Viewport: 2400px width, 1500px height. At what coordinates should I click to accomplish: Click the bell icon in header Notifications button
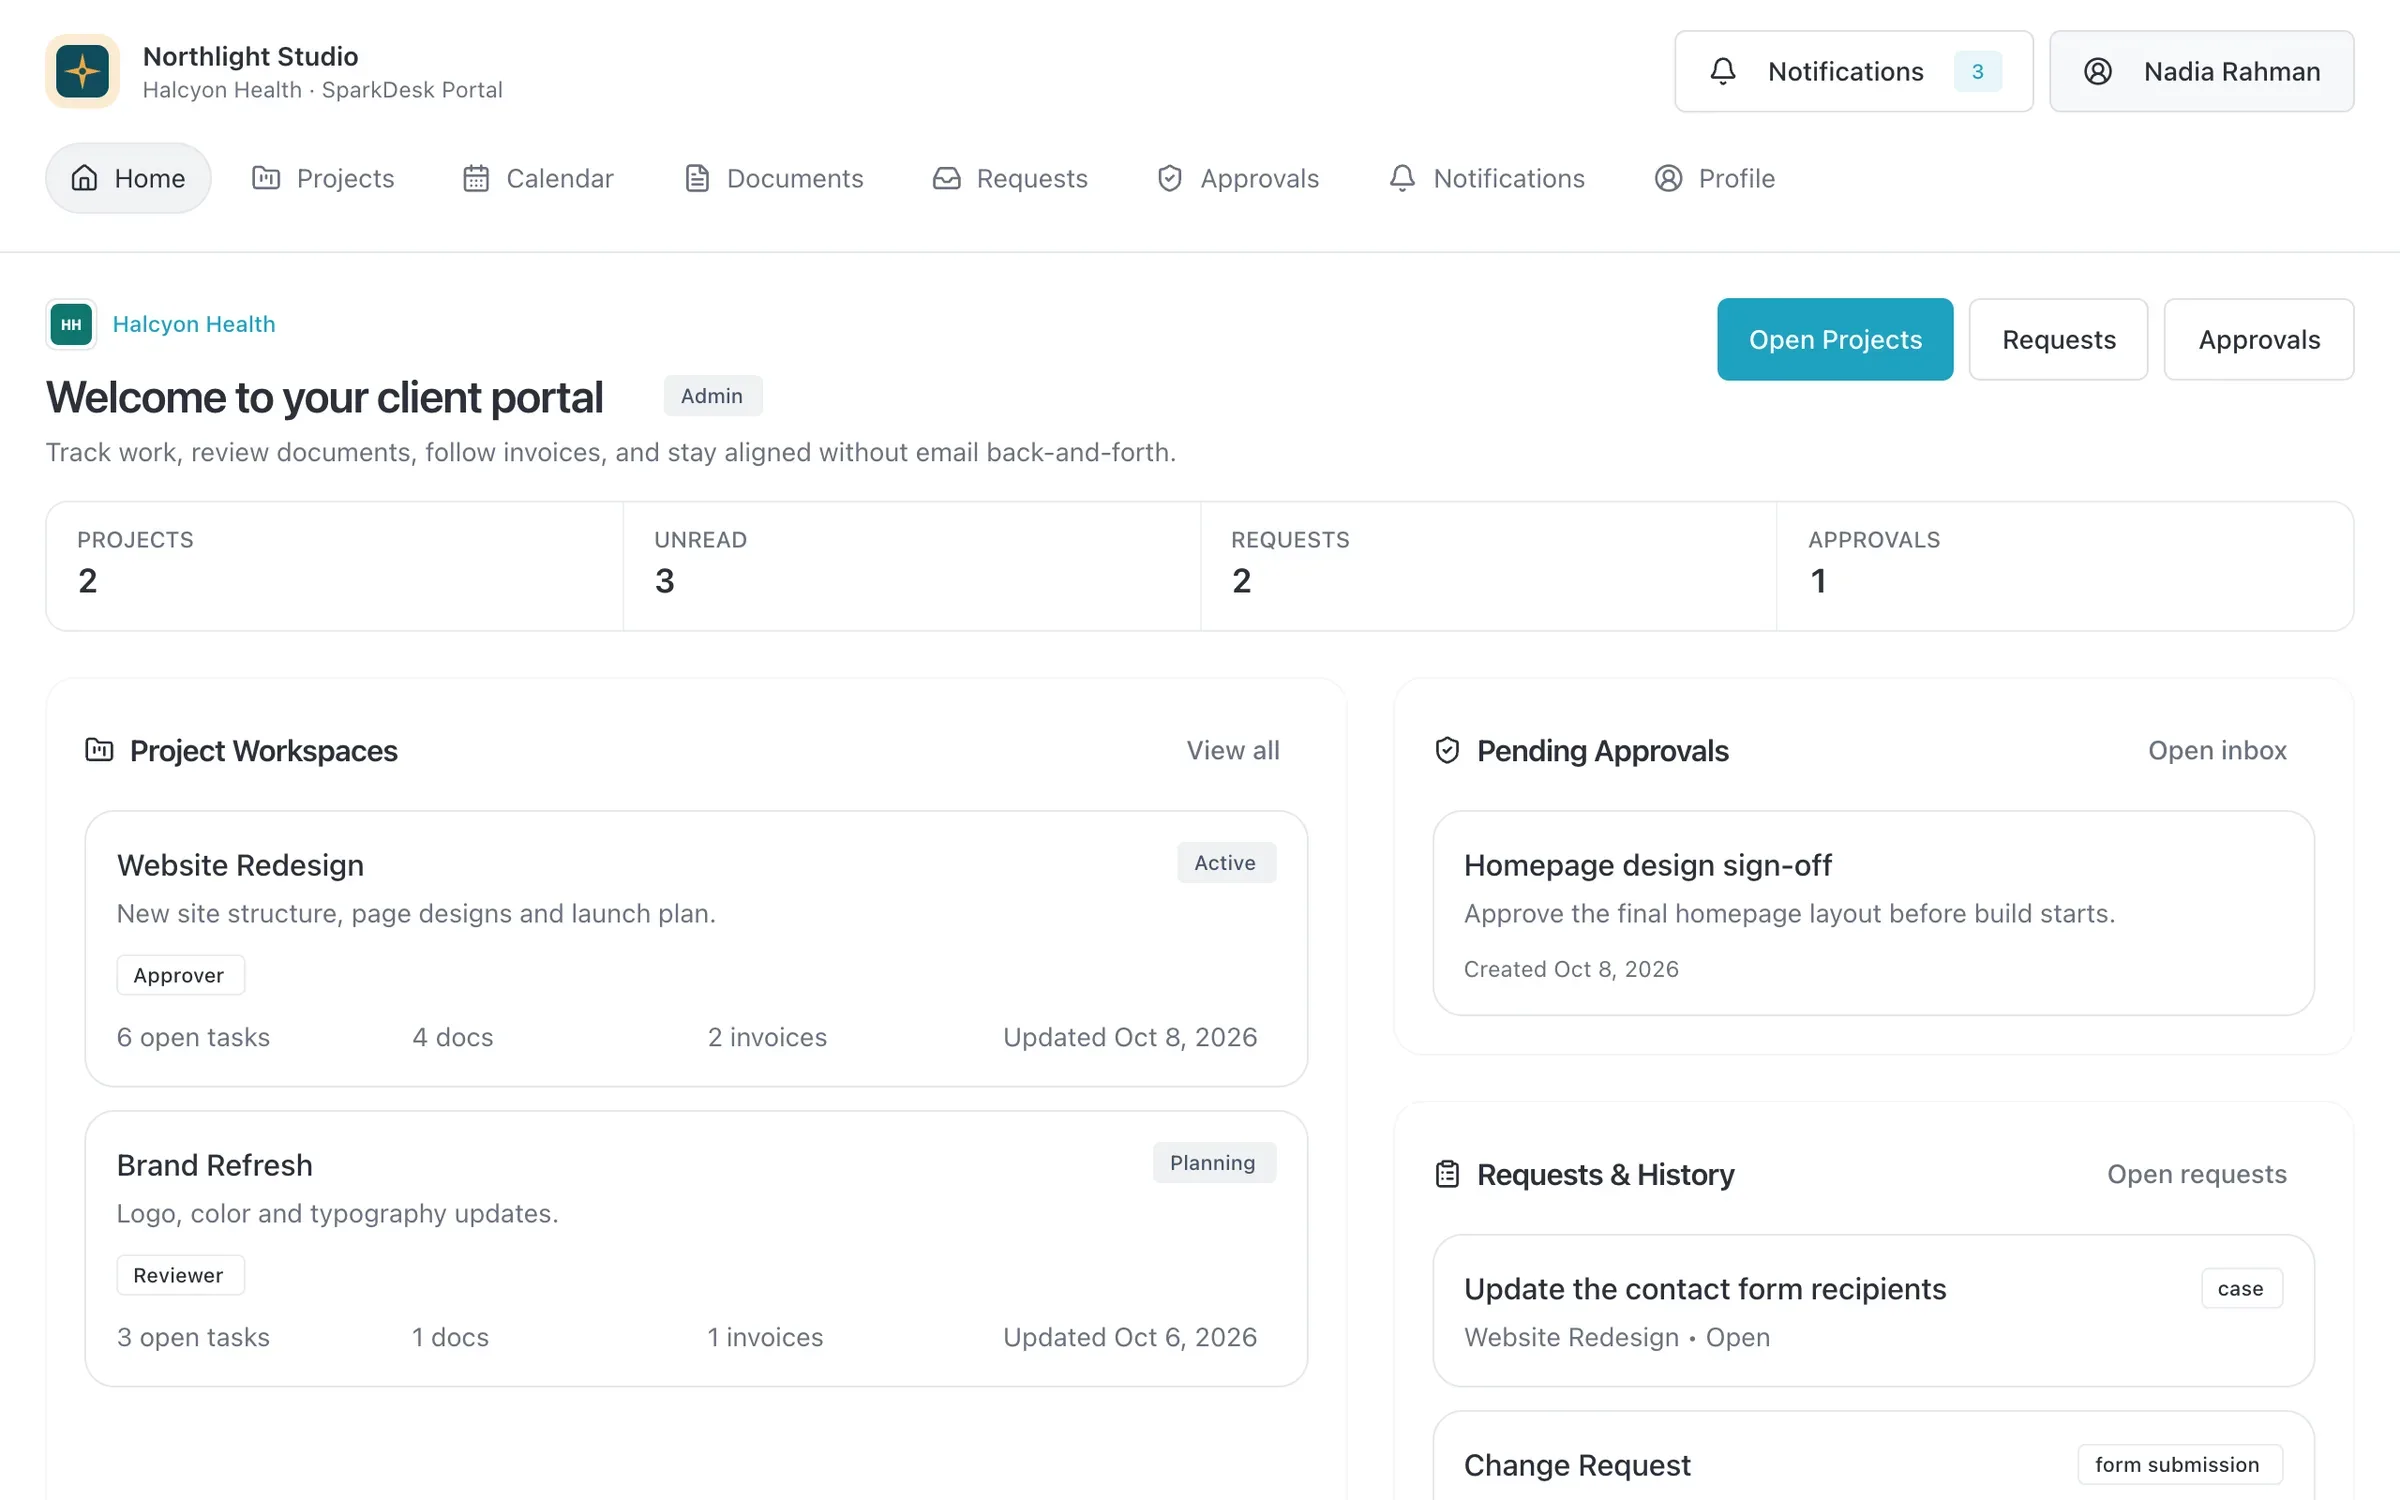(1722, 71)
